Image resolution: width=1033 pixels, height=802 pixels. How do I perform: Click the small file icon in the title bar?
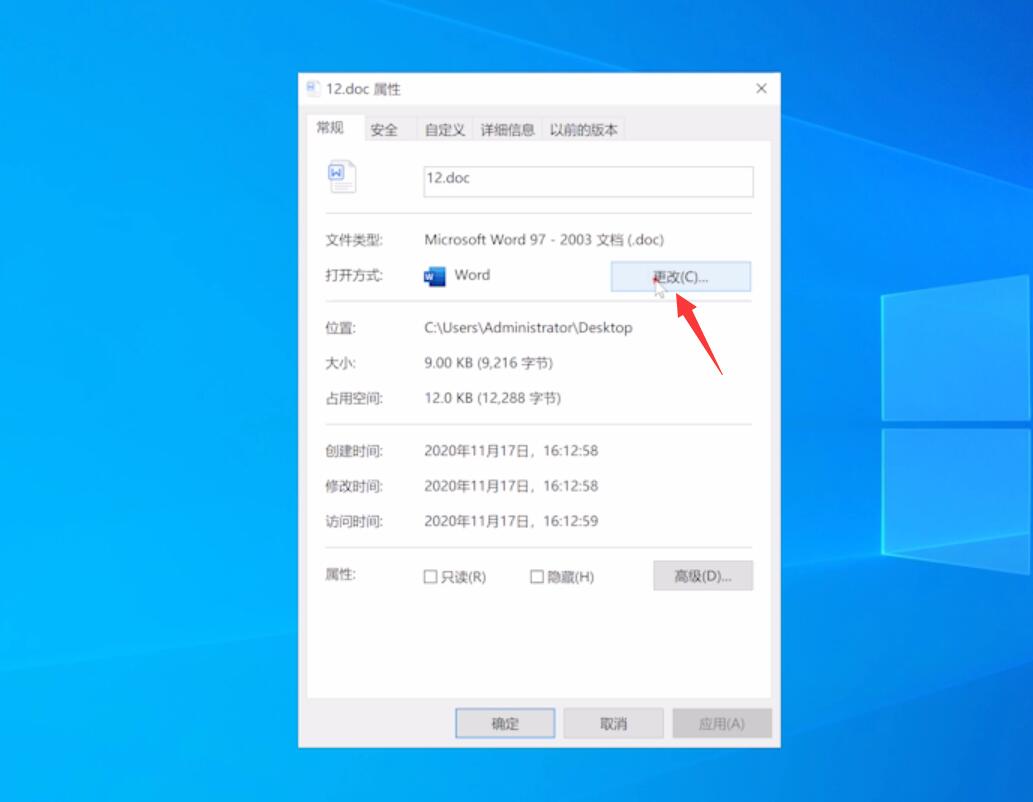pyautogui.click(x=312, y=88)
